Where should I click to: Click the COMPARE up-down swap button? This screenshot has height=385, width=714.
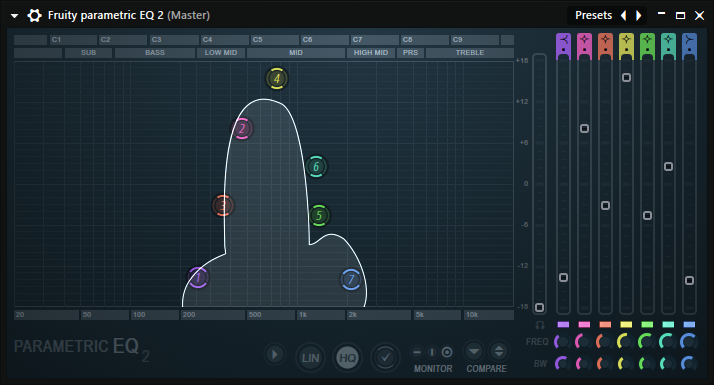click(499, 352)
